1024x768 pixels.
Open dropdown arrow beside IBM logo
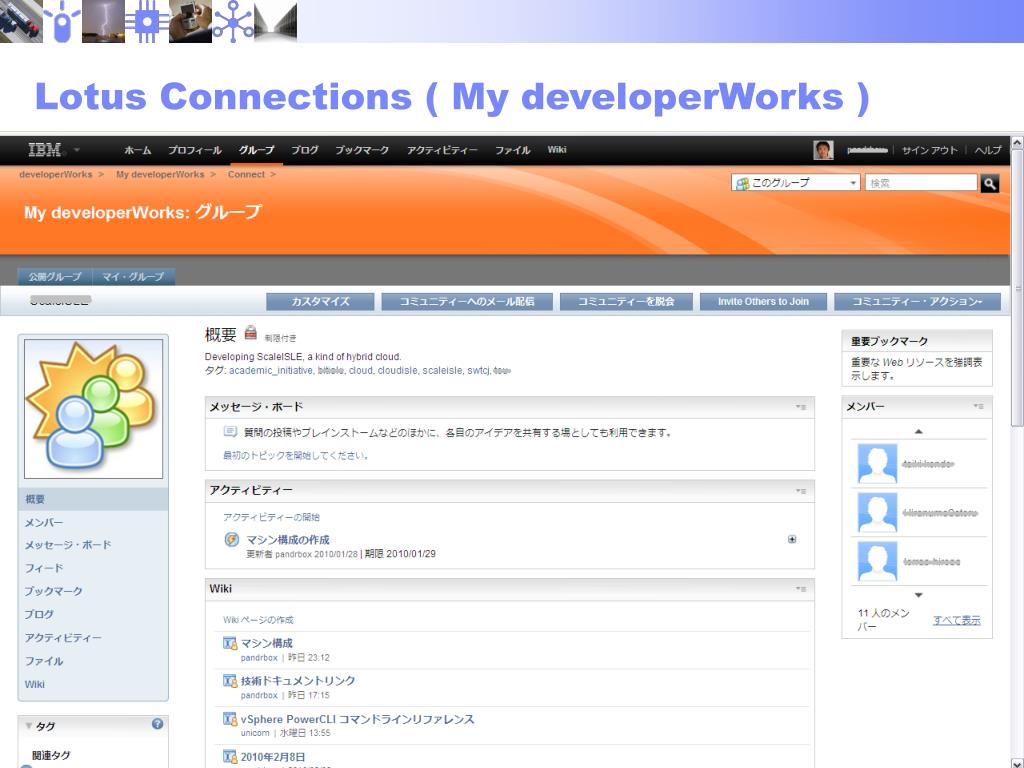click(76, 150)
